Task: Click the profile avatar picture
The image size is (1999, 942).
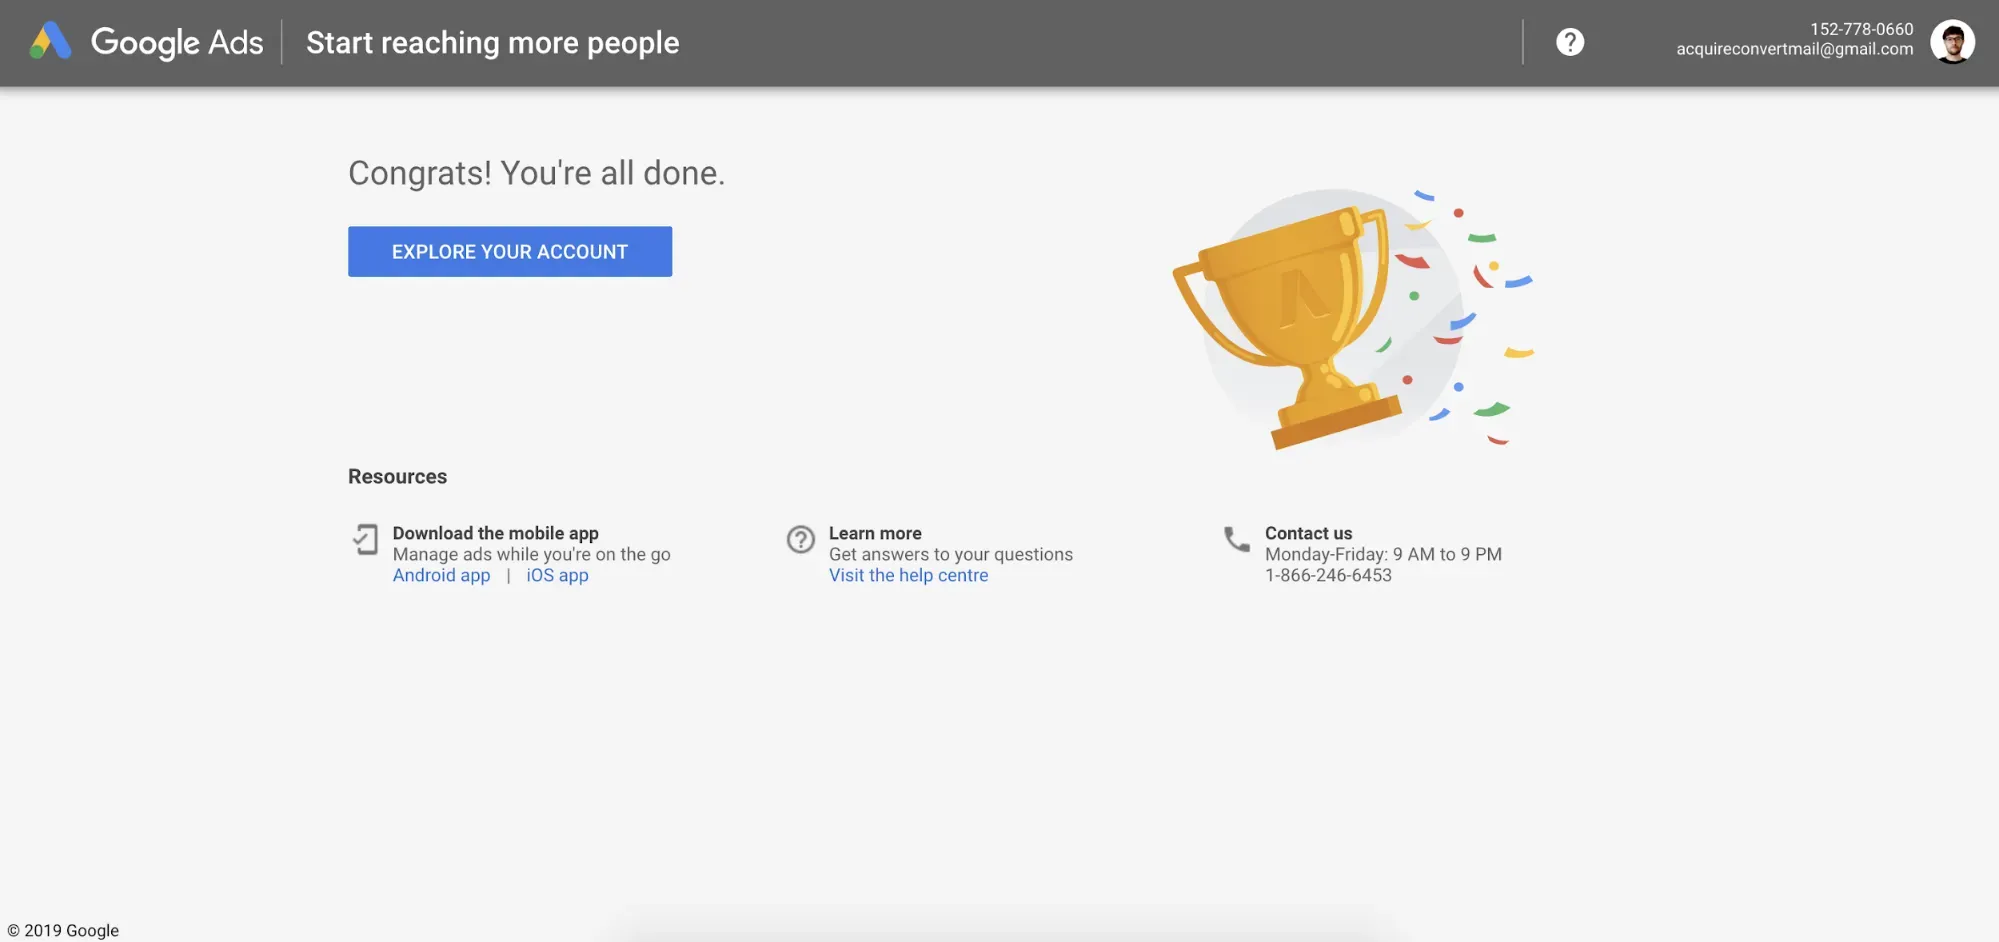Action: (x=1951, y=42)
